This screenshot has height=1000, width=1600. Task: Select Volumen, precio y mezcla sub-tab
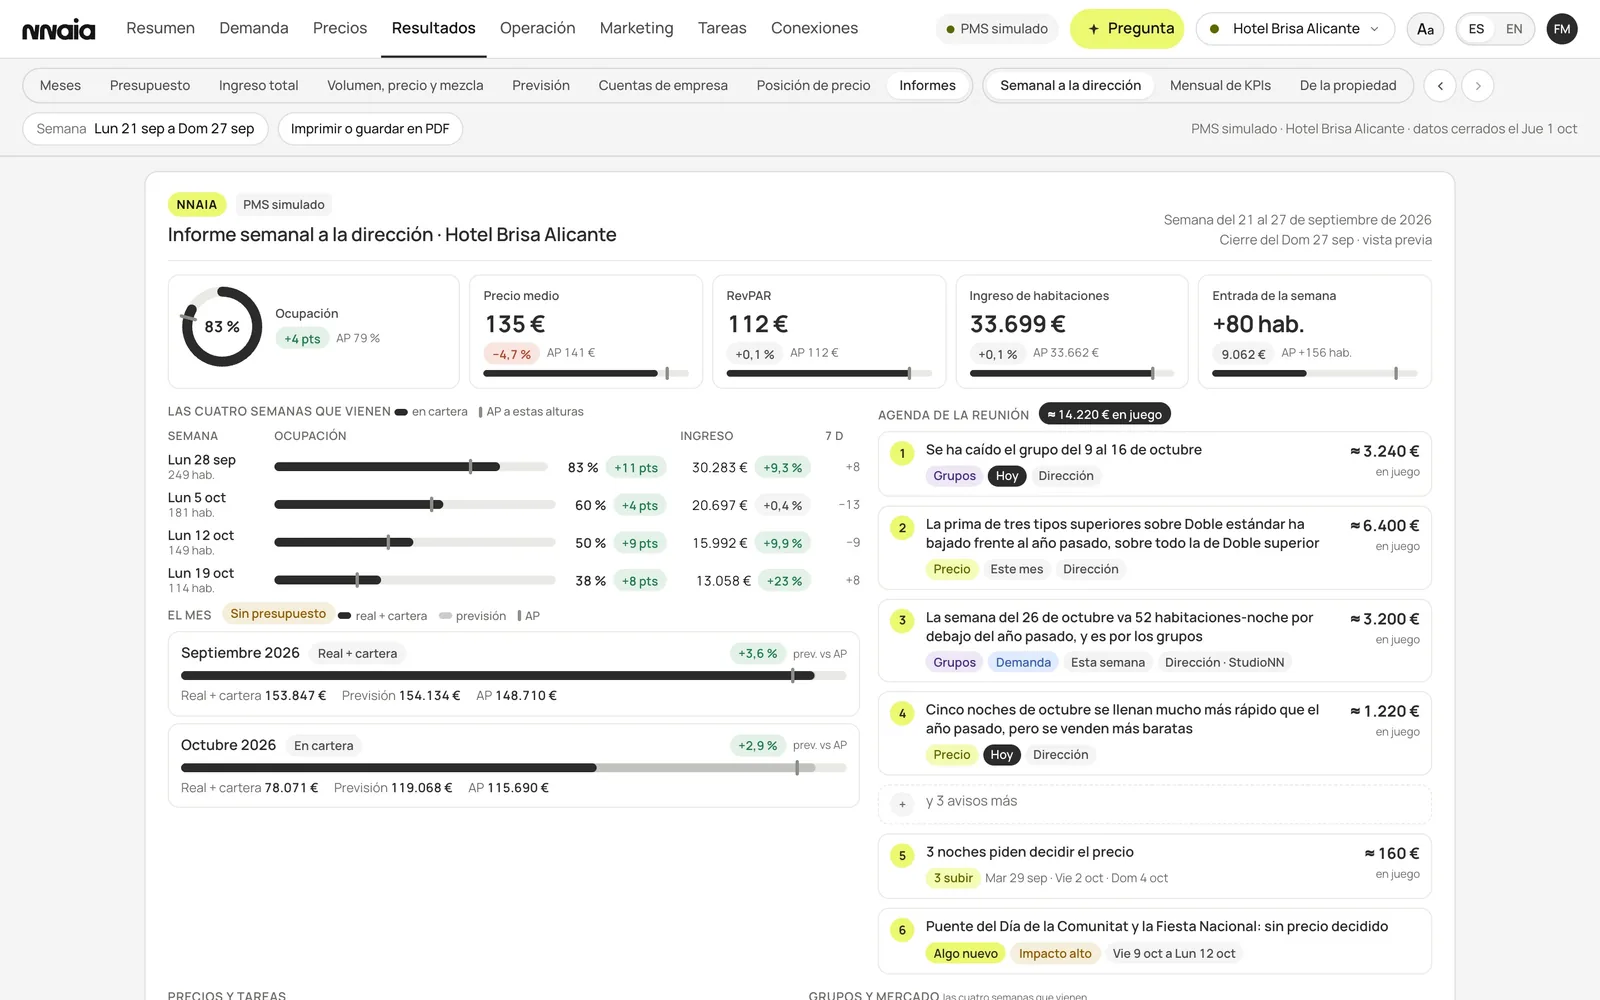tap(405, 86)
